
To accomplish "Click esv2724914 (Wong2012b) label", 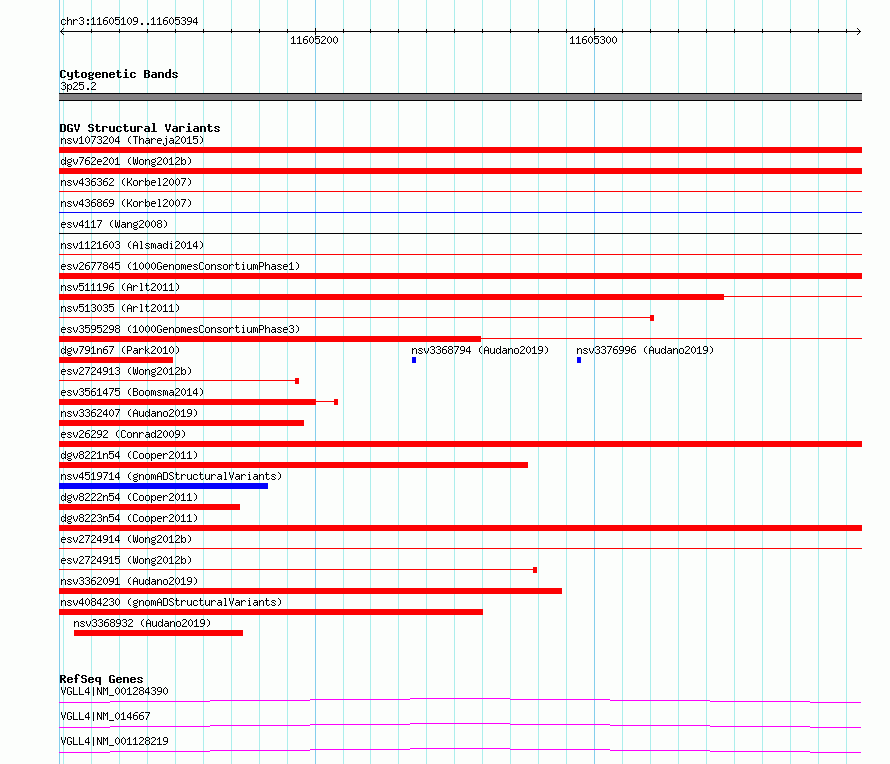I will pos(126,539).
